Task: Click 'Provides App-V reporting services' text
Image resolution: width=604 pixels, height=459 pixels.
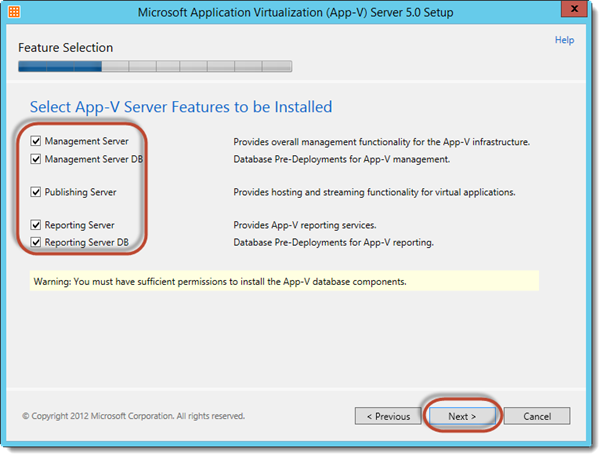Action: pos(305,225)
